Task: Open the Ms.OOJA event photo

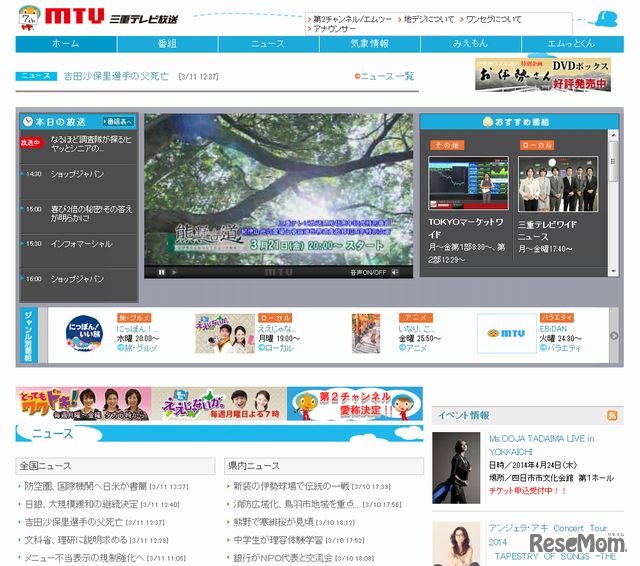Action: [456, 468]
